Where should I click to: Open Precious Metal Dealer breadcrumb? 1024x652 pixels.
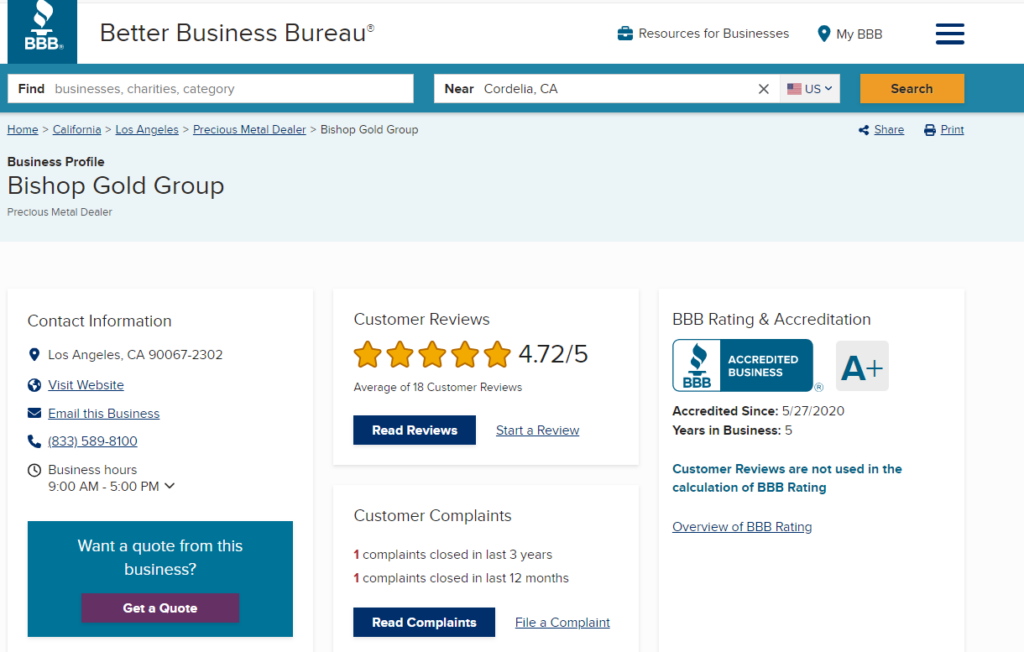coord(249,129)
